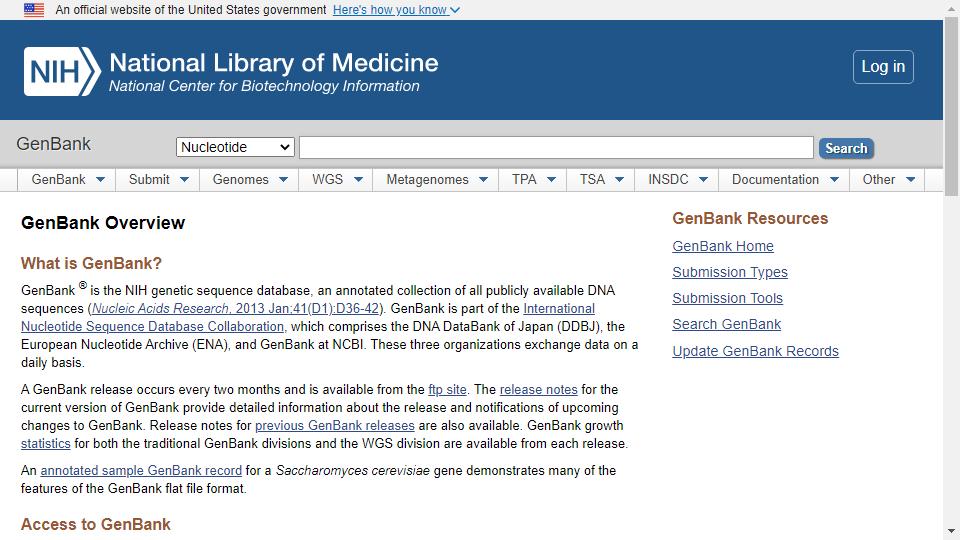The height and width of the screenshot is (540, 960).
Task: Click the scrollbar down arrow
Action: coord(951,531)
